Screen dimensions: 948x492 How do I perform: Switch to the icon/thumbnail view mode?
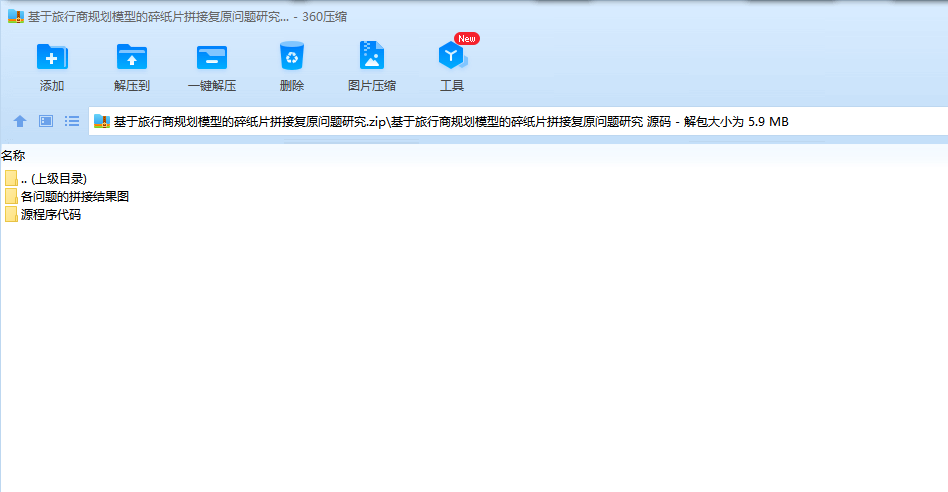point(46,121)
